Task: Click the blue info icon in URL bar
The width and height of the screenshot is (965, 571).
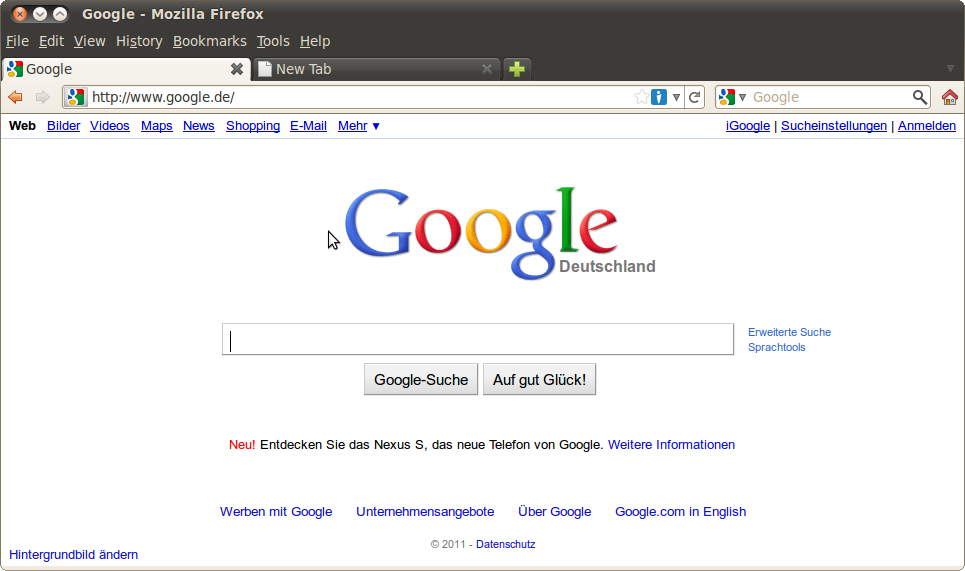Action: (659, 97)
